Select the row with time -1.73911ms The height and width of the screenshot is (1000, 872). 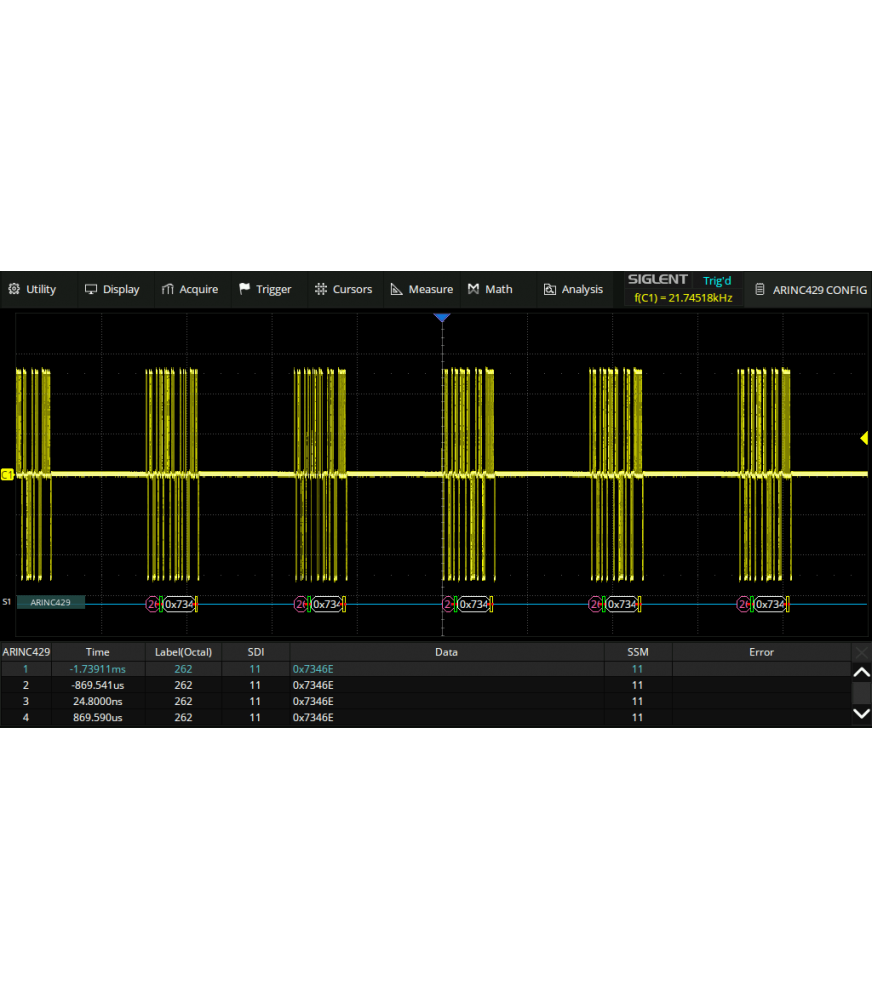[425, 669]
